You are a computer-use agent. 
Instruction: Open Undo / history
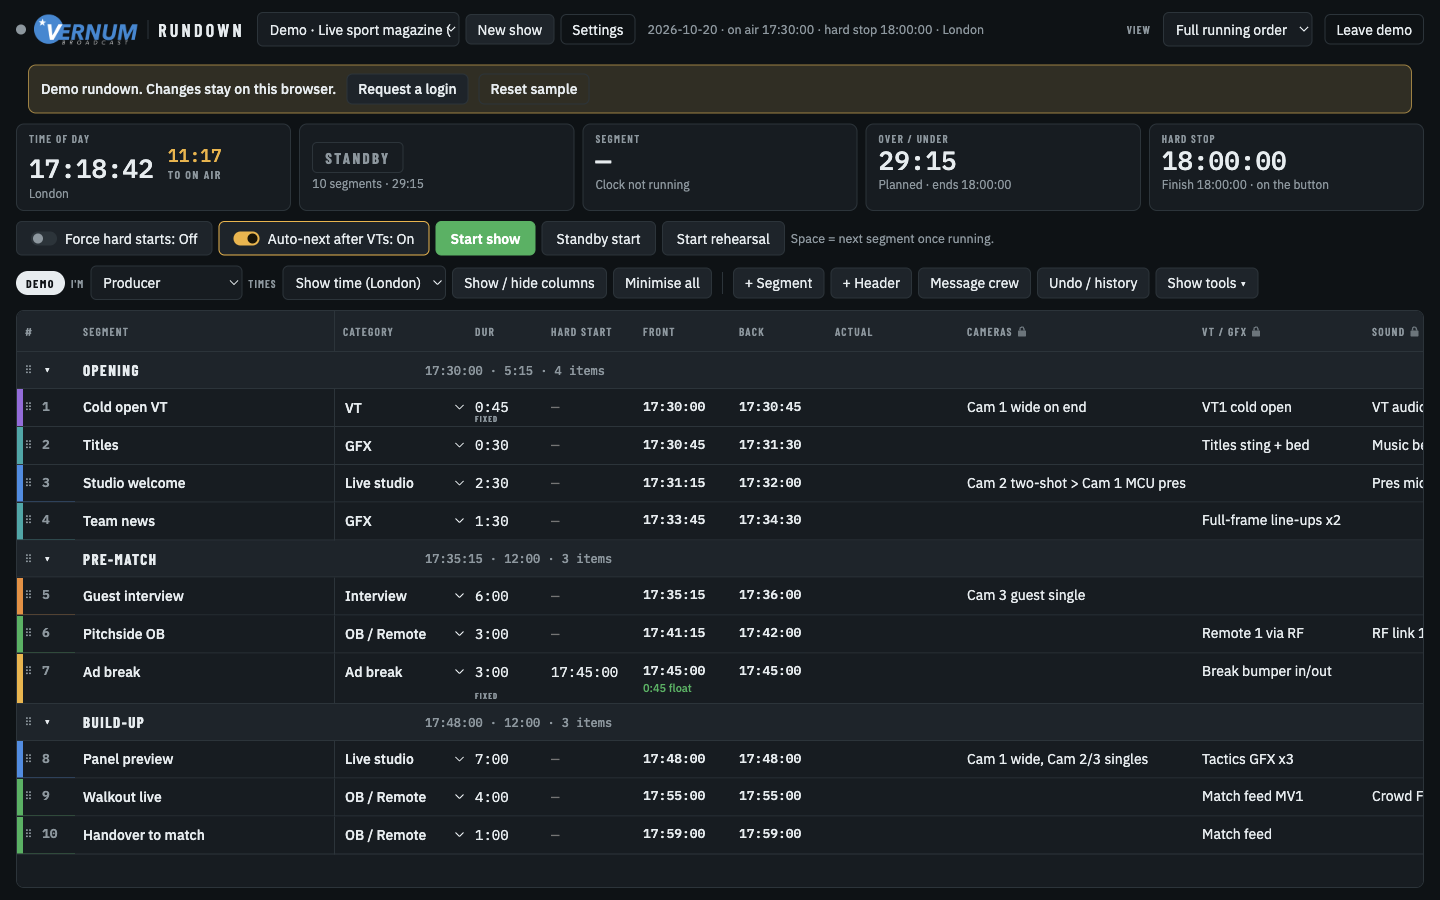pyautogui.click(x=1093, y=283)
